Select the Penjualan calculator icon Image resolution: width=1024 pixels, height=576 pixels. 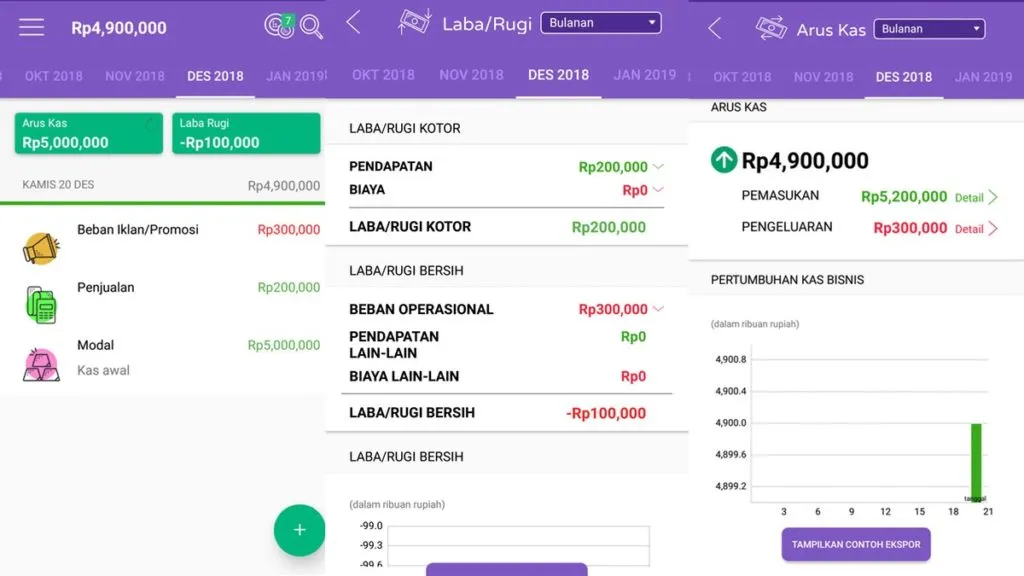pos(41,304)
